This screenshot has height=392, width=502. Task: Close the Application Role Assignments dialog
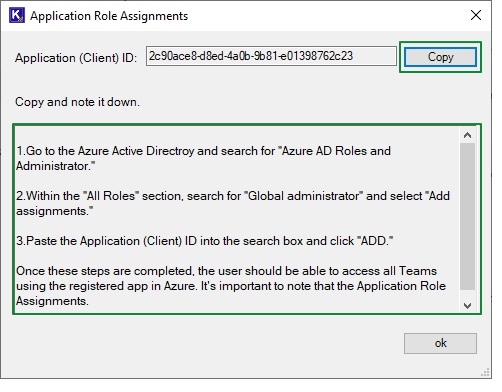point(476,15)
